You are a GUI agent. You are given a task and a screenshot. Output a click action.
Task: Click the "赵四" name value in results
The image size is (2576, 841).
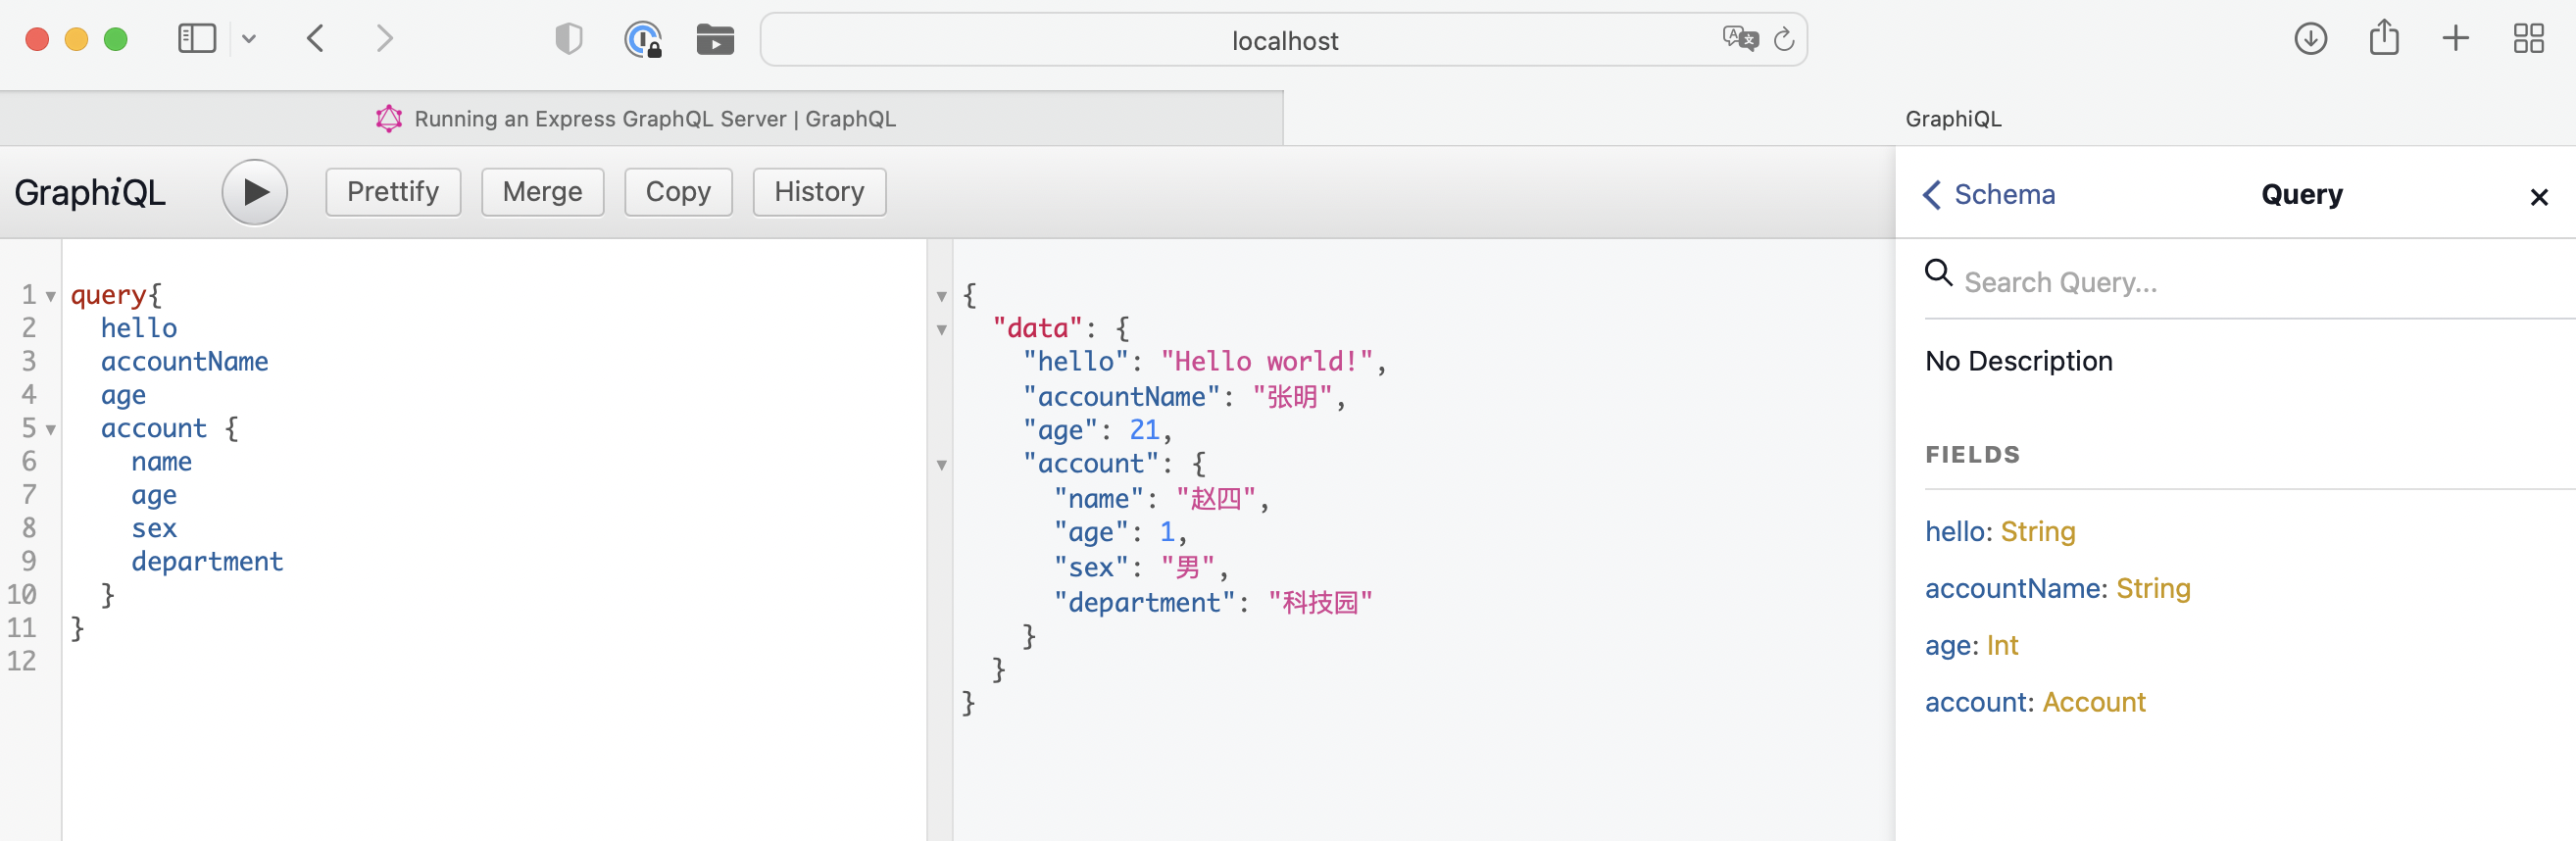(1215, 499)
